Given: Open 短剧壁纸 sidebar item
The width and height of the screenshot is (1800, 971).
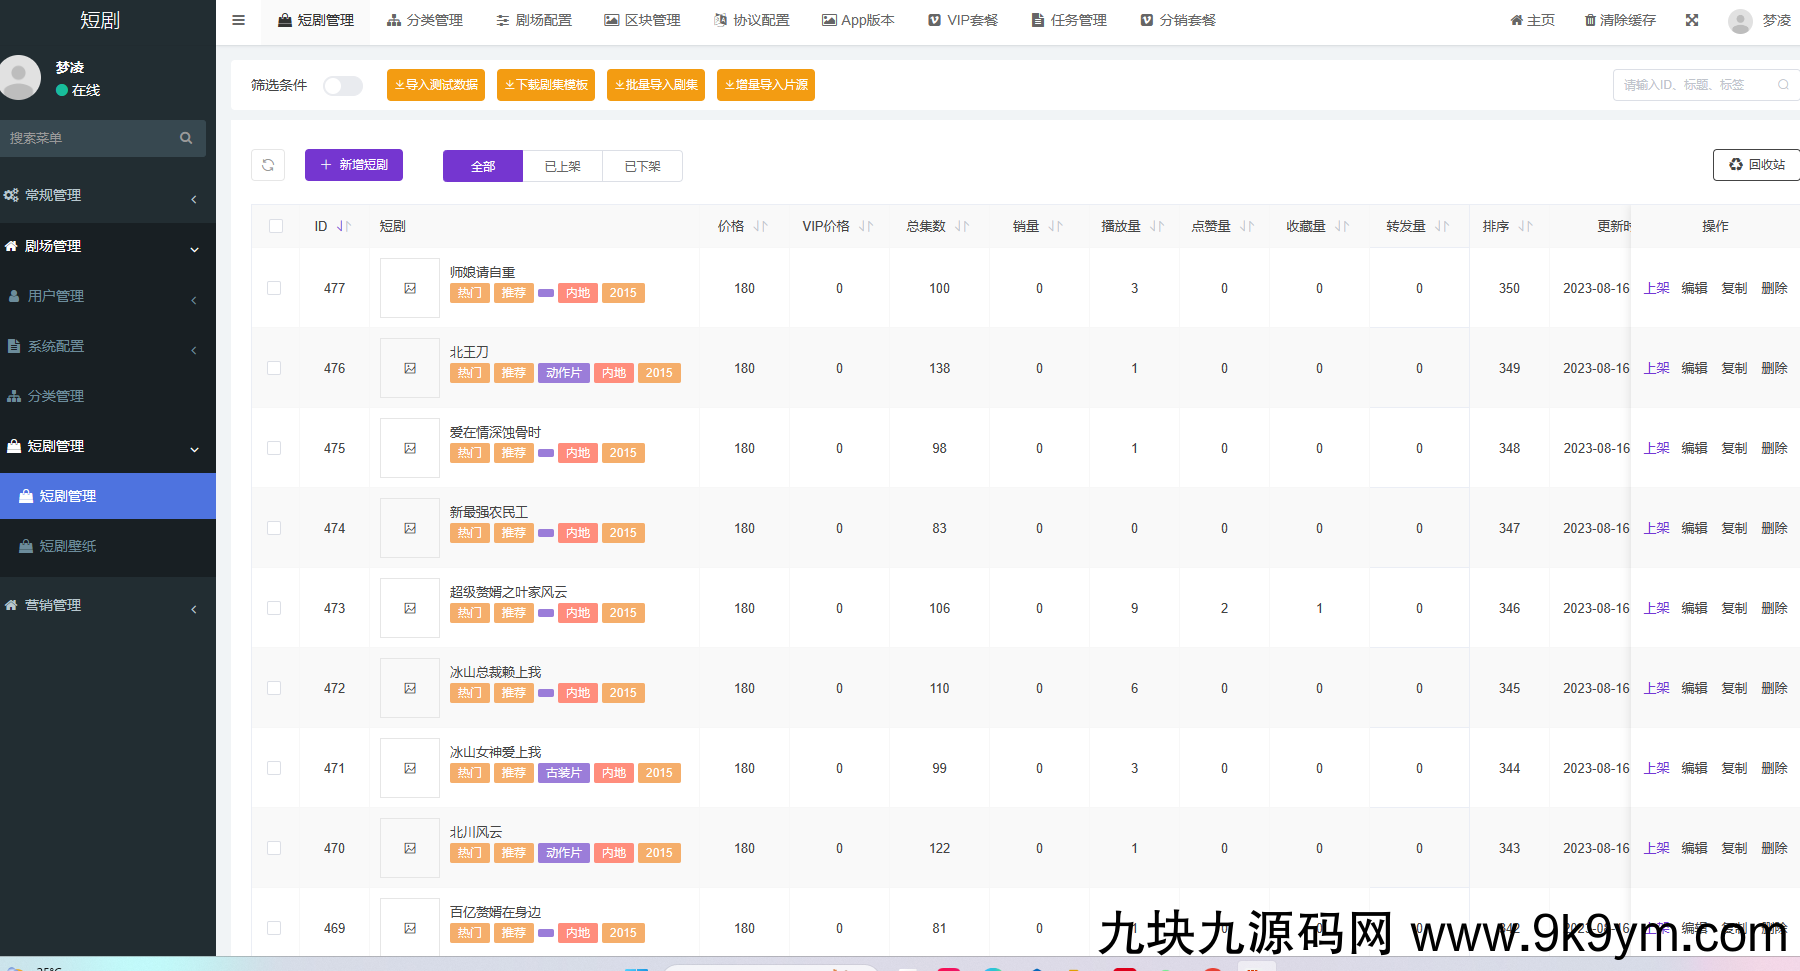Looking at the screenshot, I should [x=108, y=546].
